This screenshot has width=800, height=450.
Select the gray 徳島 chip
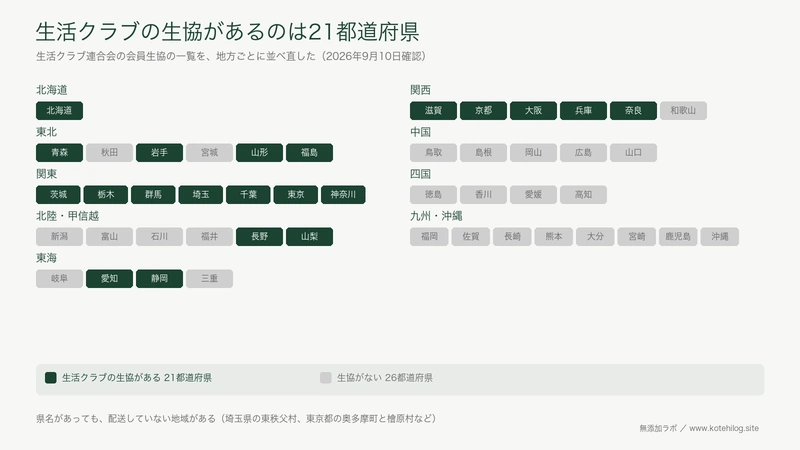[x=433, y=194]
